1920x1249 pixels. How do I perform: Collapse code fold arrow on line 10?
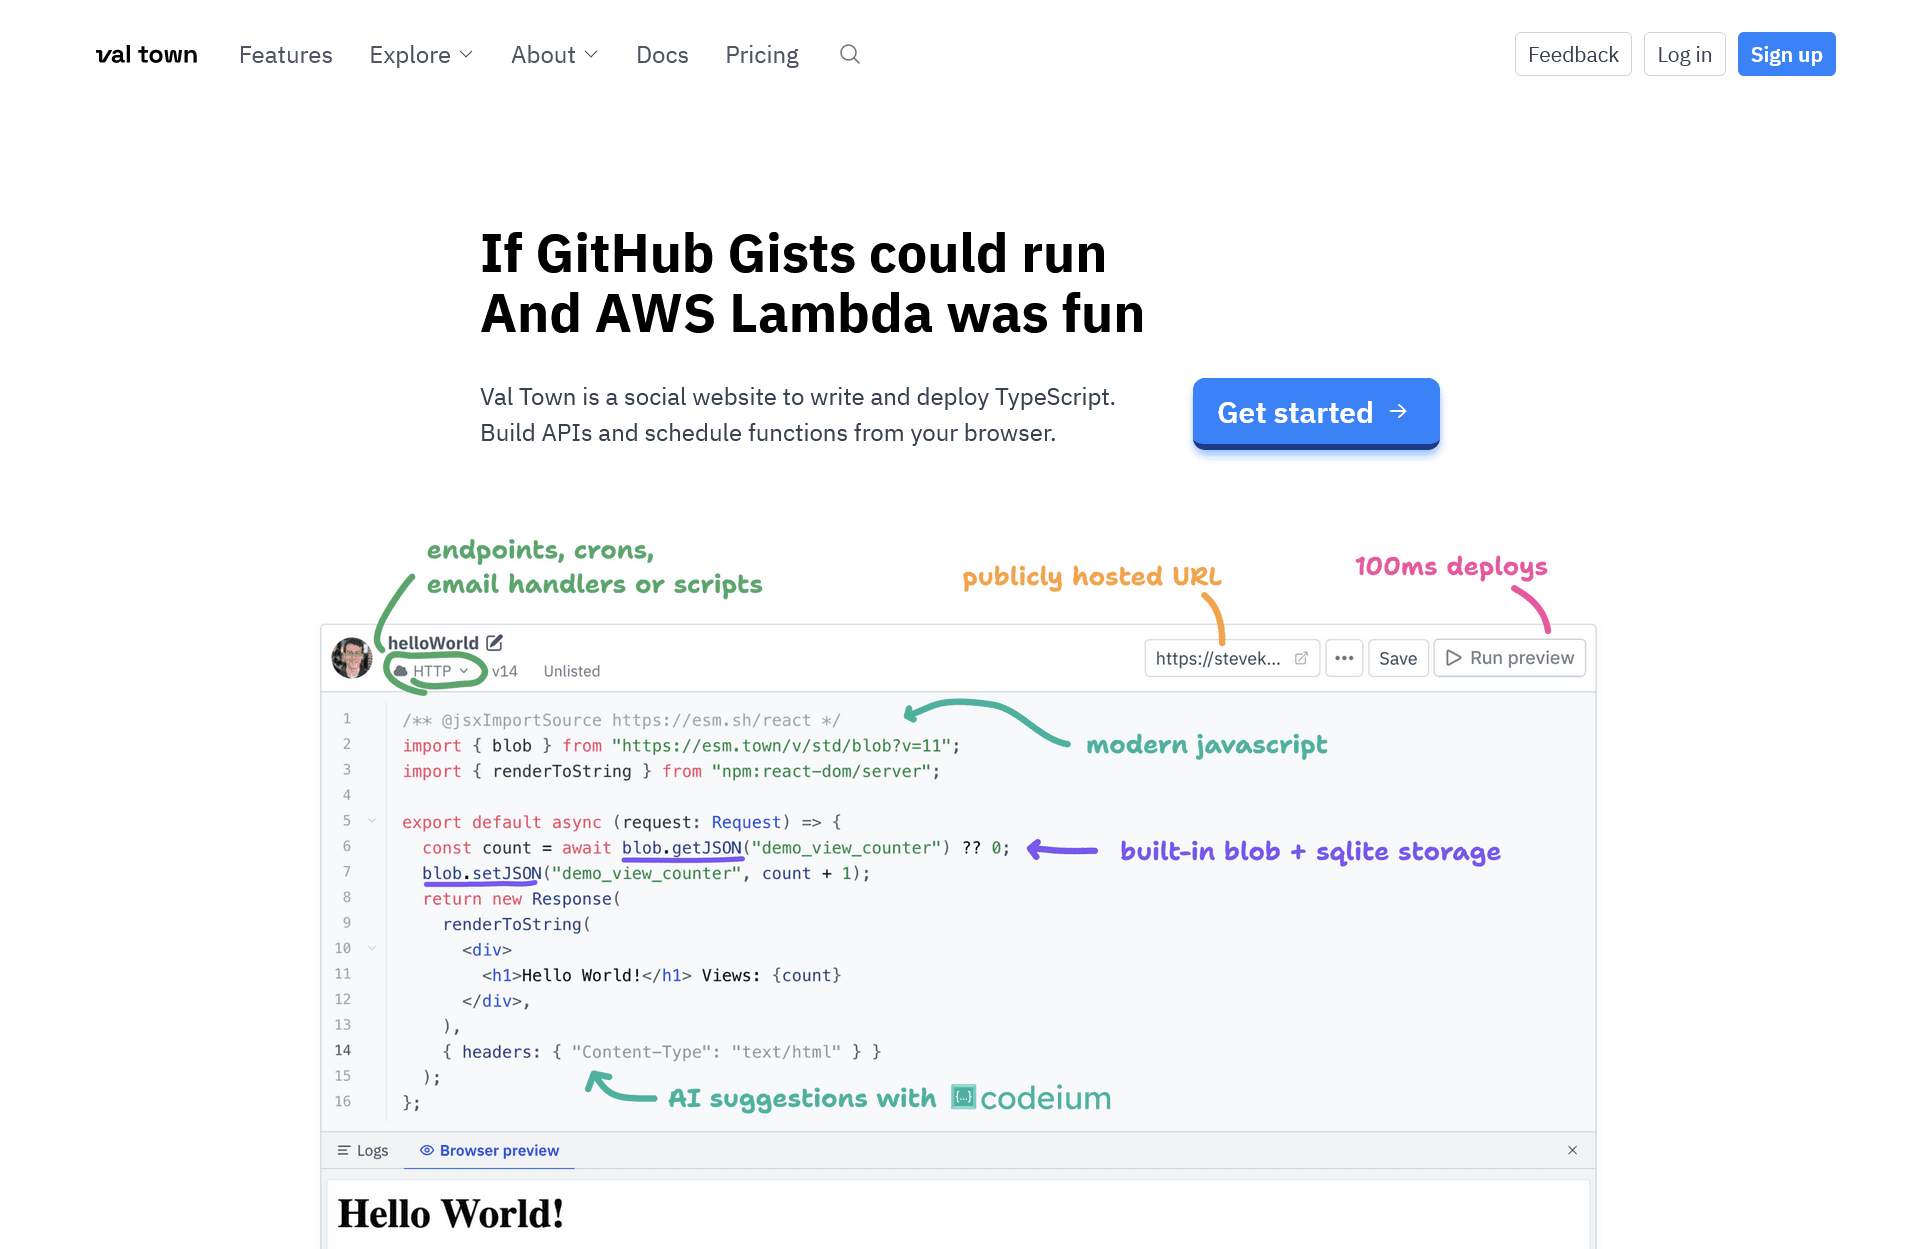[x=372, y=948]
